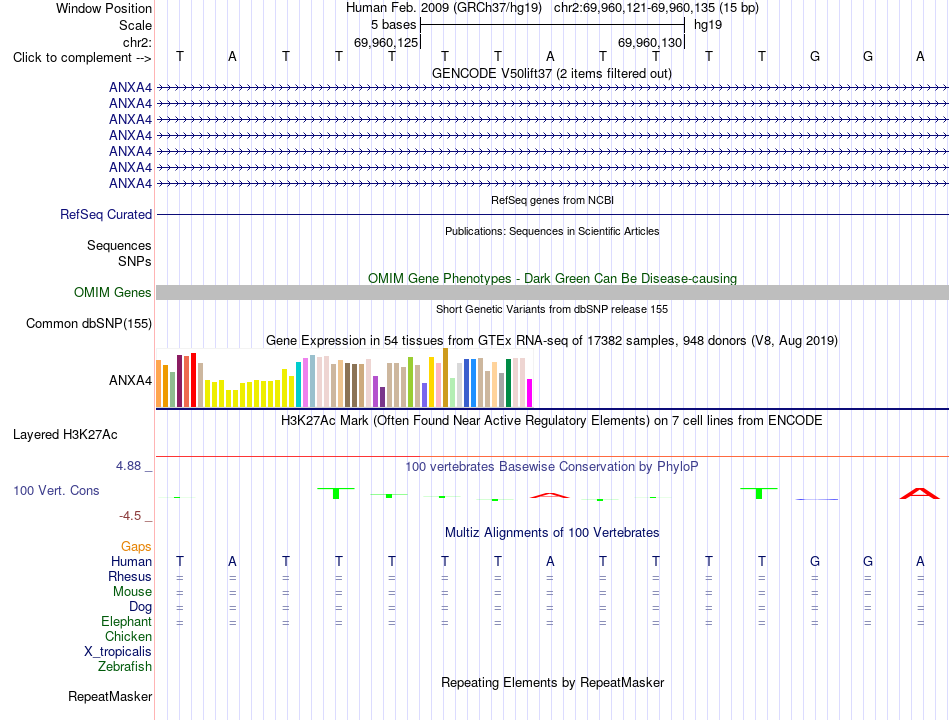Click the 4.88 PhyloP maximum value

(128, 466)
